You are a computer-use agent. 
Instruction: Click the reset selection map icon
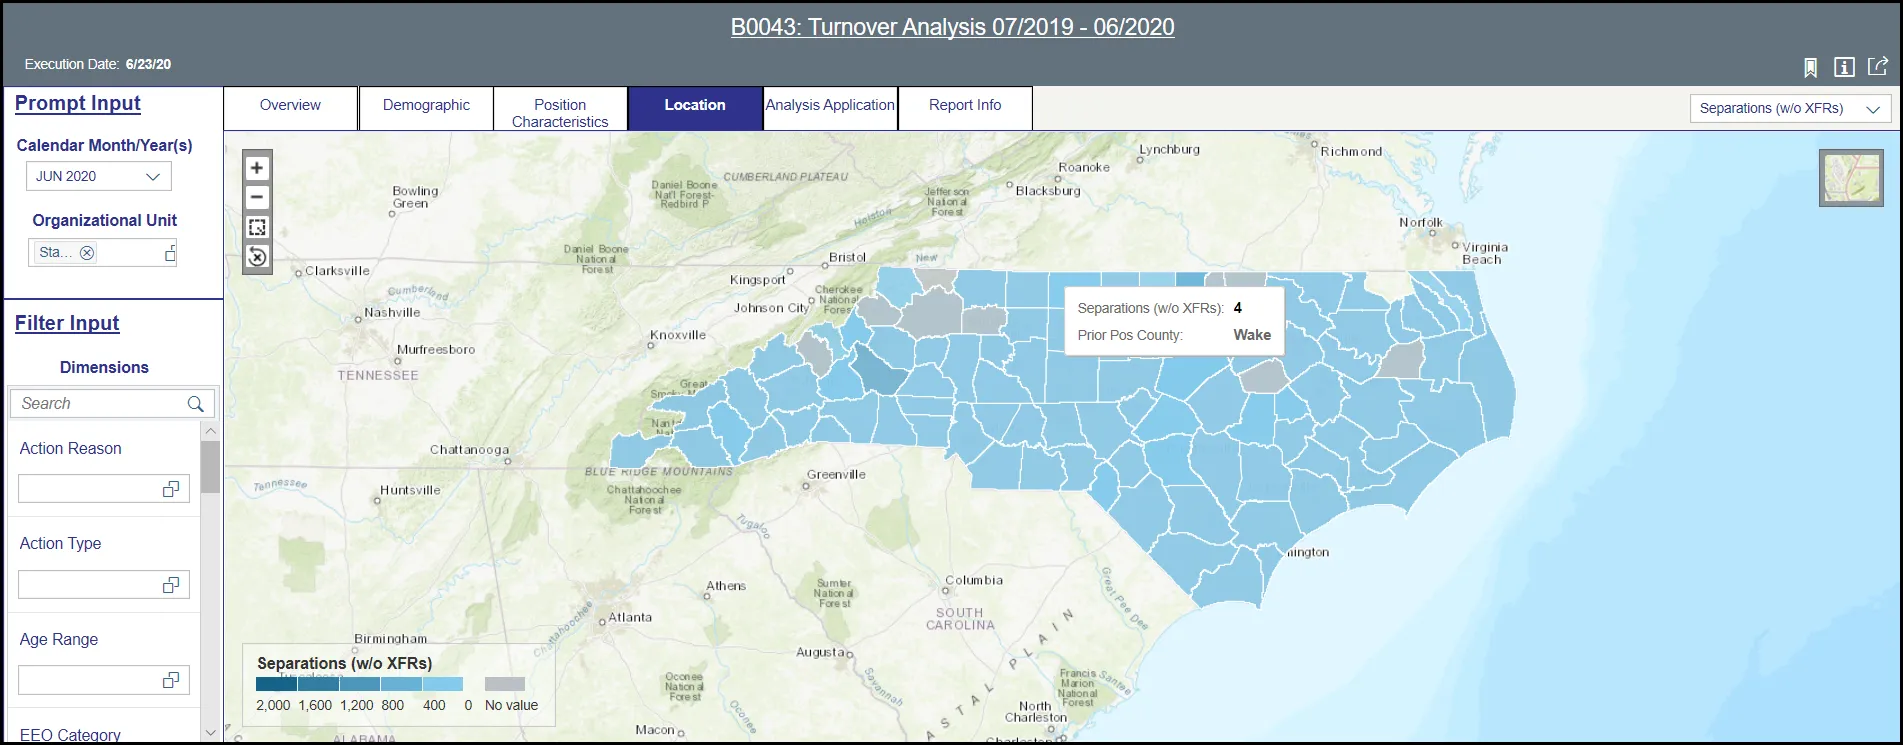tap(257, 257)
